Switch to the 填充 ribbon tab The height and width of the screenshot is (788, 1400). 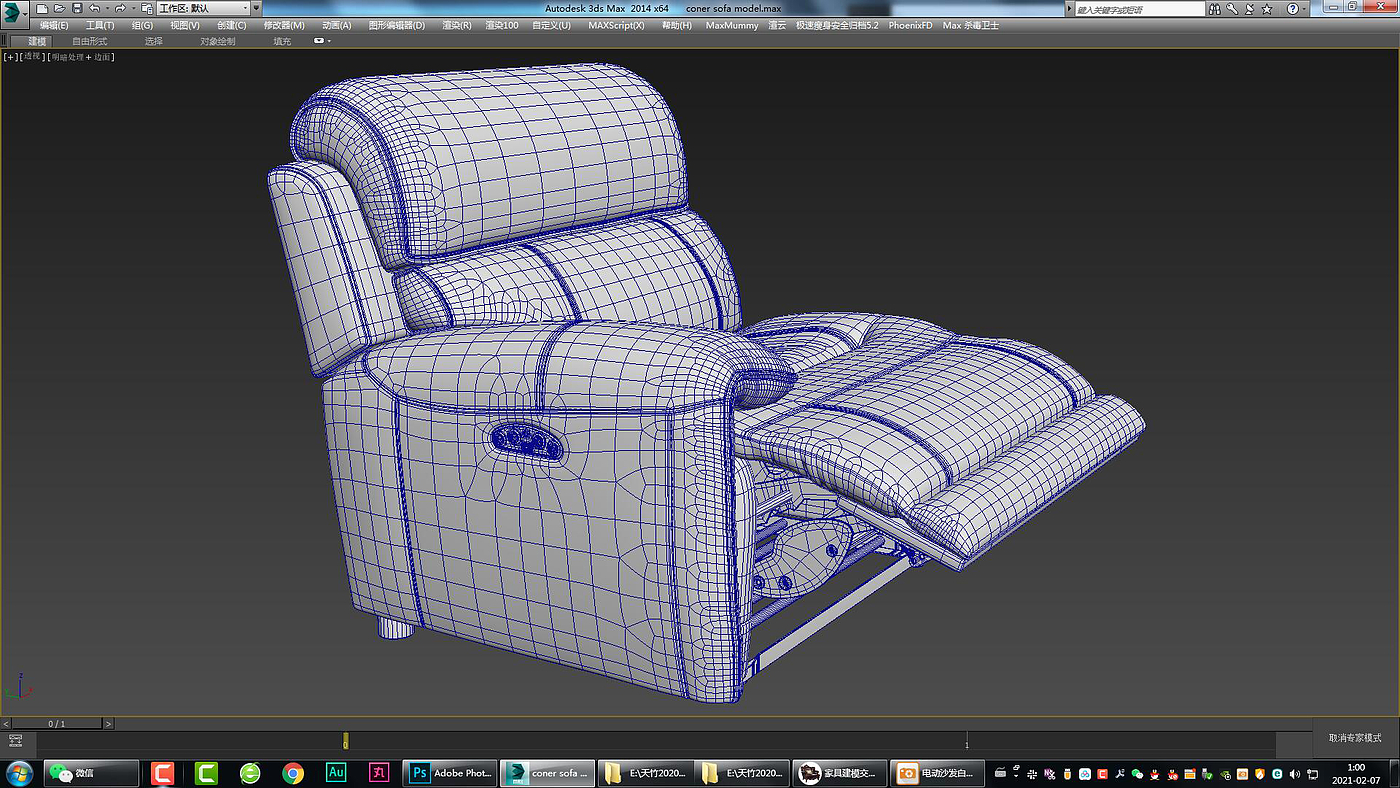point(282,41)
